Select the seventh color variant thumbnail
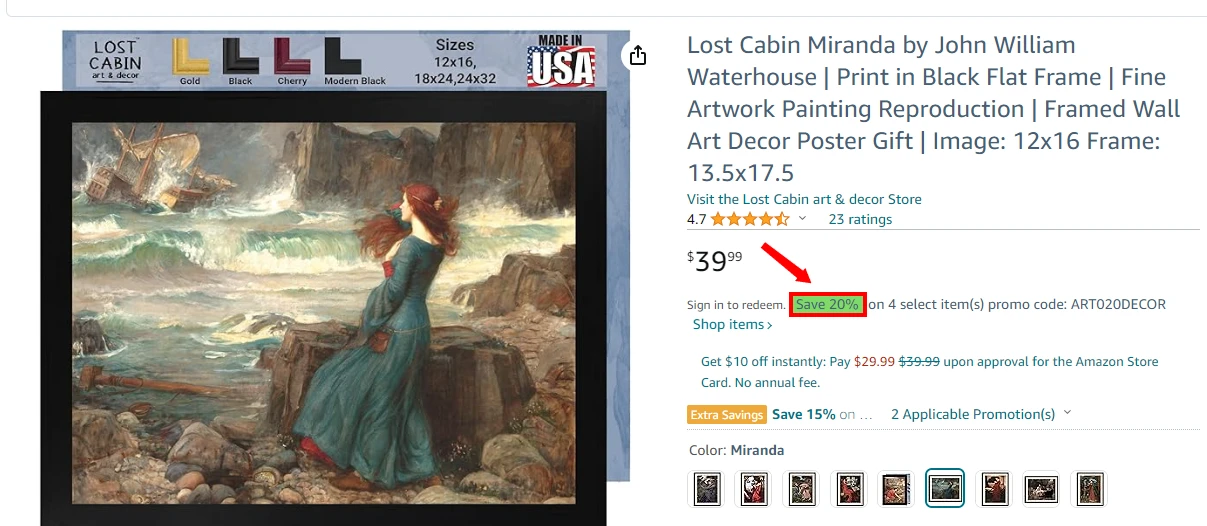Image resolution: width=1207 pixels, height=526 pixels. click(993, 489)
